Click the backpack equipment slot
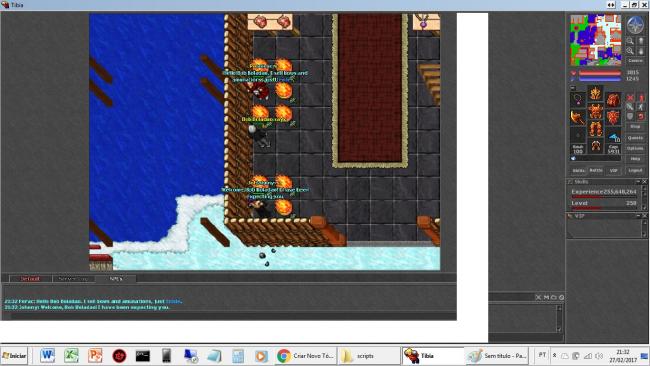Viewport: 650px width, 366px height. coord(613,100)
